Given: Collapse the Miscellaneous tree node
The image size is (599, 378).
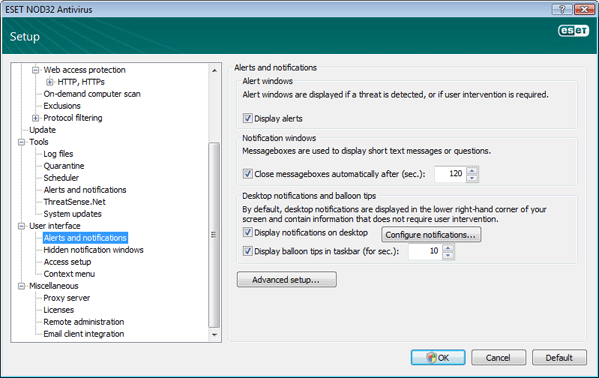Looking at the screenshot, I should (x=21, y=286).
